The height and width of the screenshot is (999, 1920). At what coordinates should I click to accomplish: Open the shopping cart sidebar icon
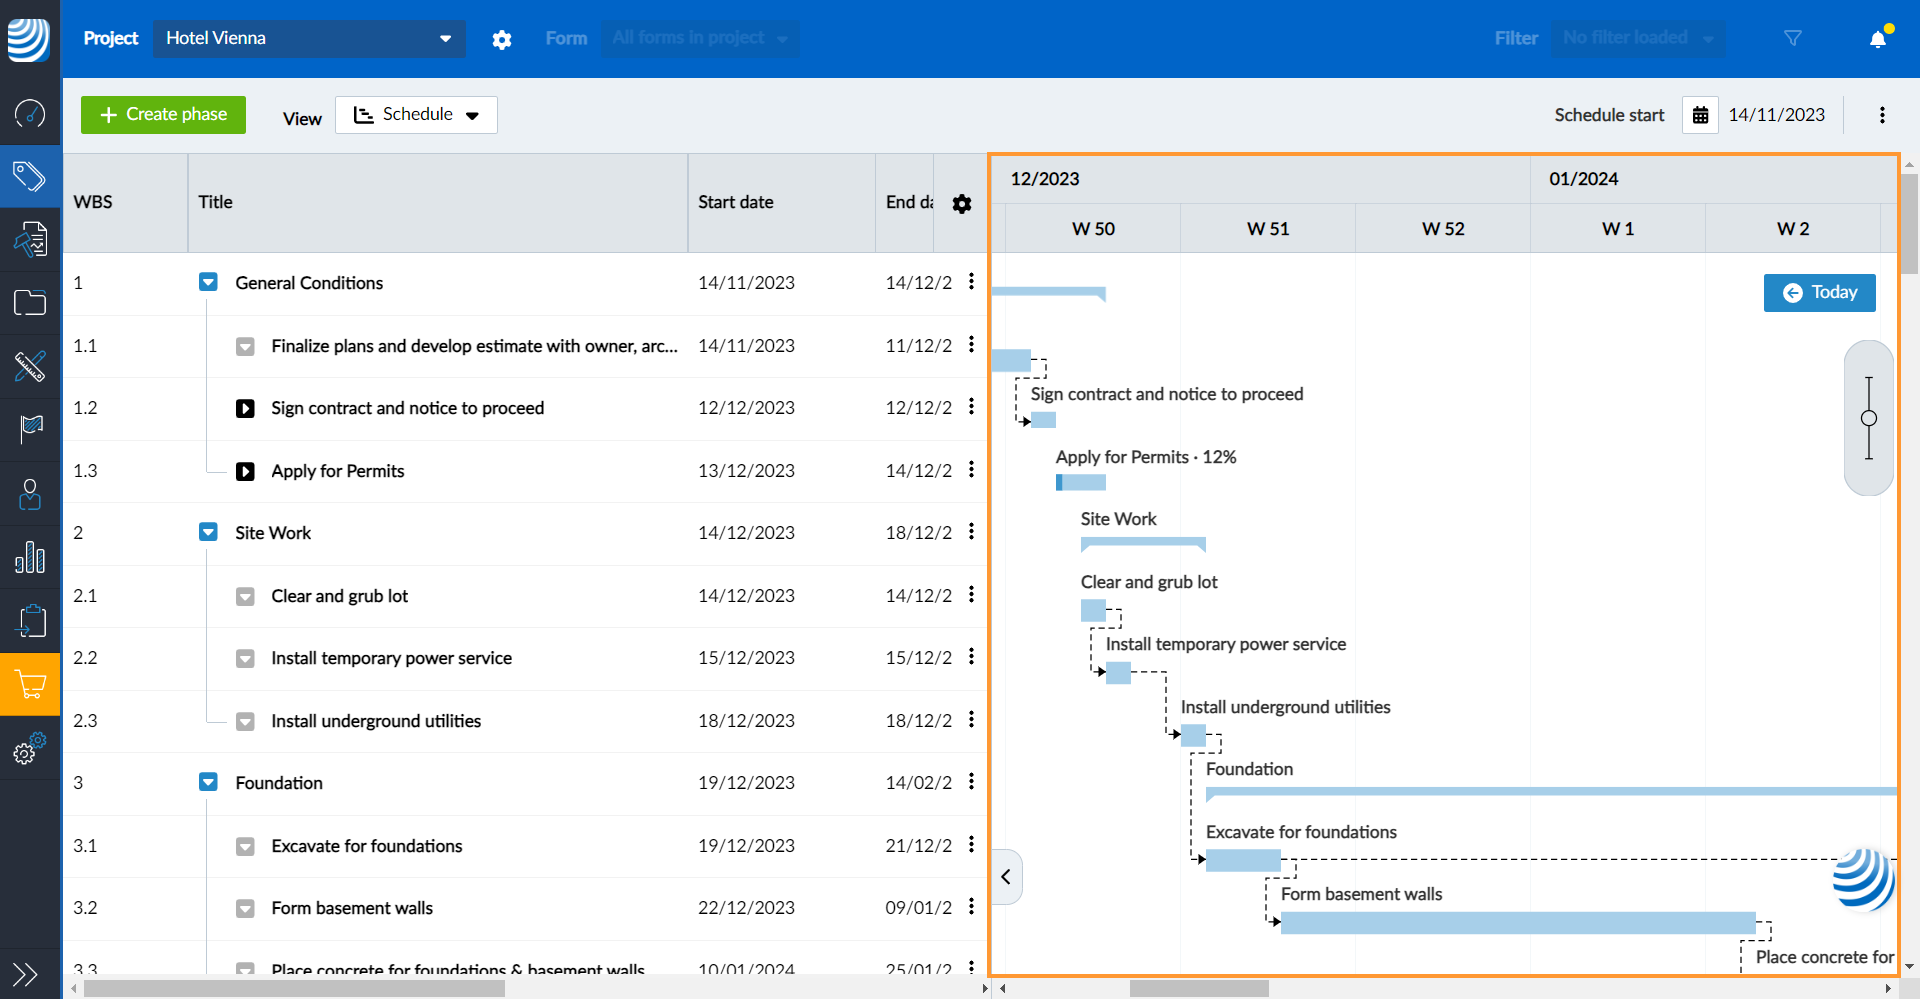point(30,685)
